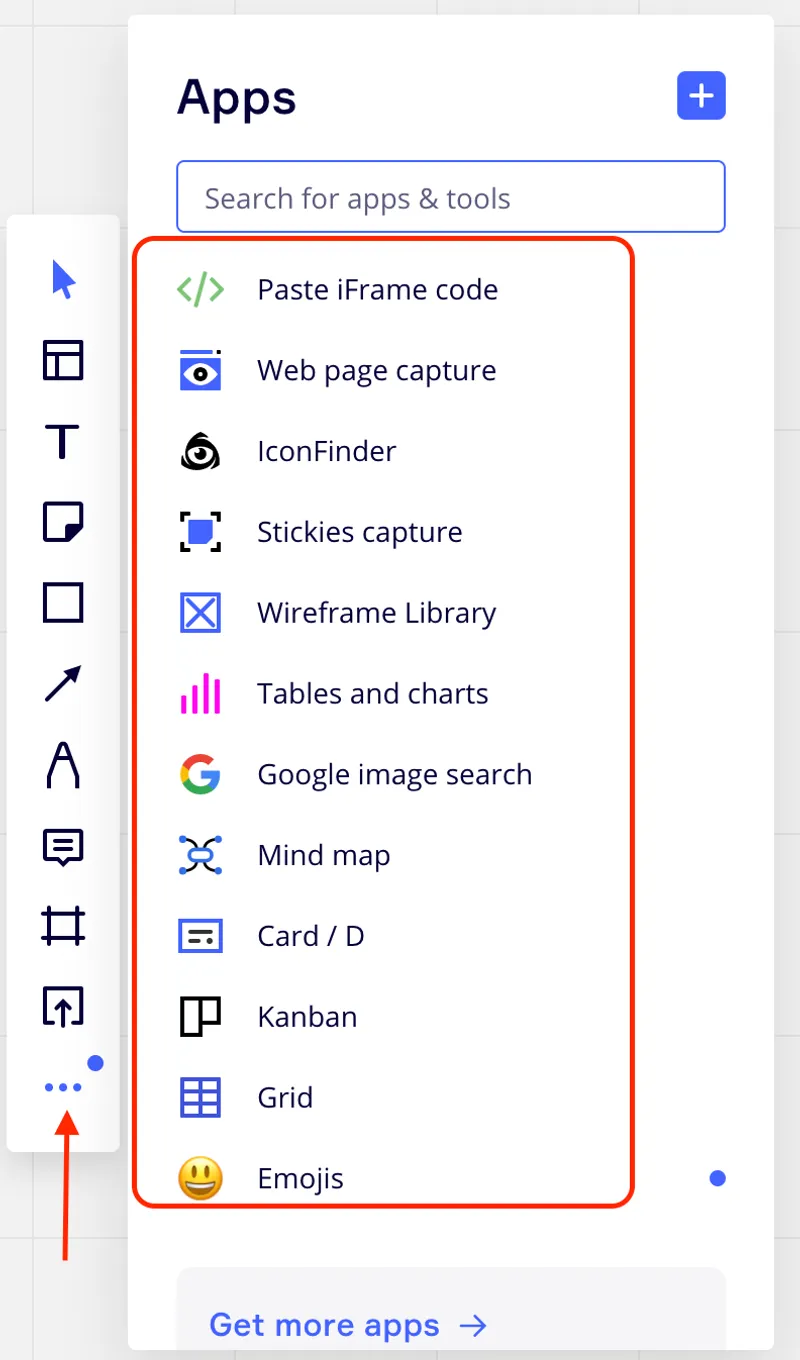Viewport: 800px width, 1360px height.
Task: Focus the Search for apps & tools field
Action: [x=451, y=197]
